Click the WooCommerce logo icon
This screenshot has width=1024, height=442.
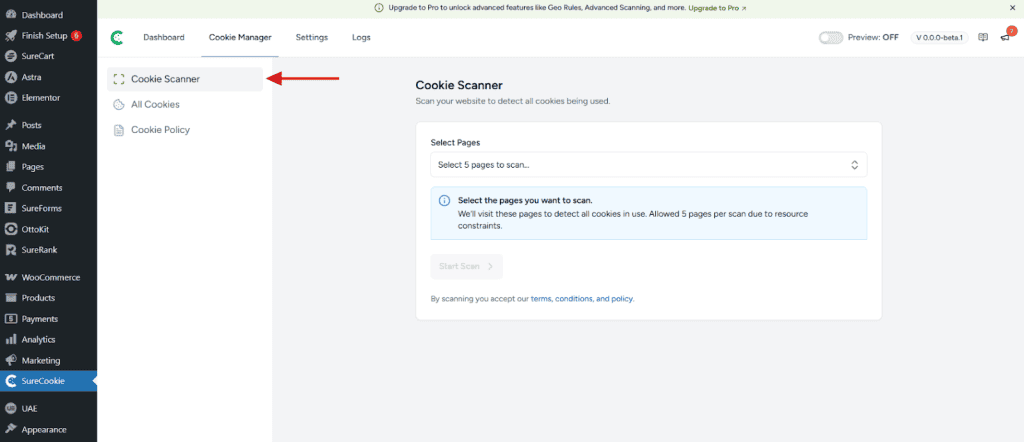10,277
